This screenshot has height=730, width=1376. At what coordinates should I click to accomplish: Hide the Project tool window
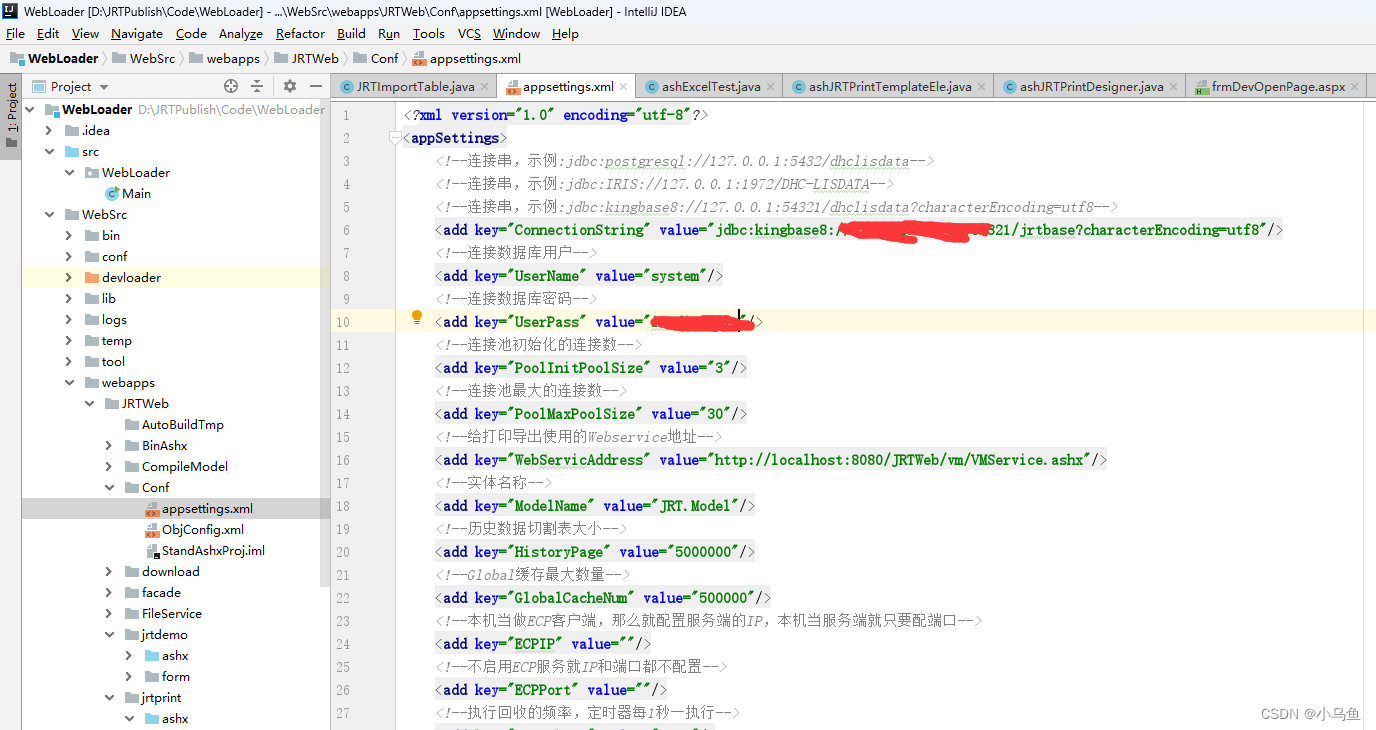tap(315, 86)
